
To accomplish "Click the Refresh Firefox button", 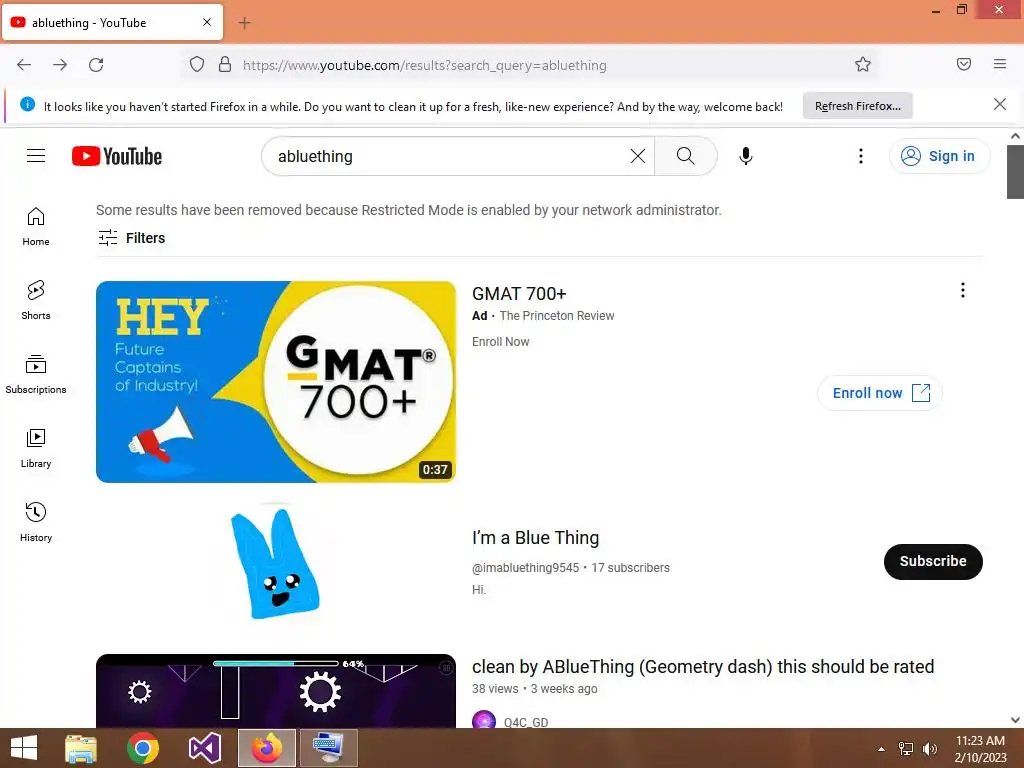I will point(857,106).
